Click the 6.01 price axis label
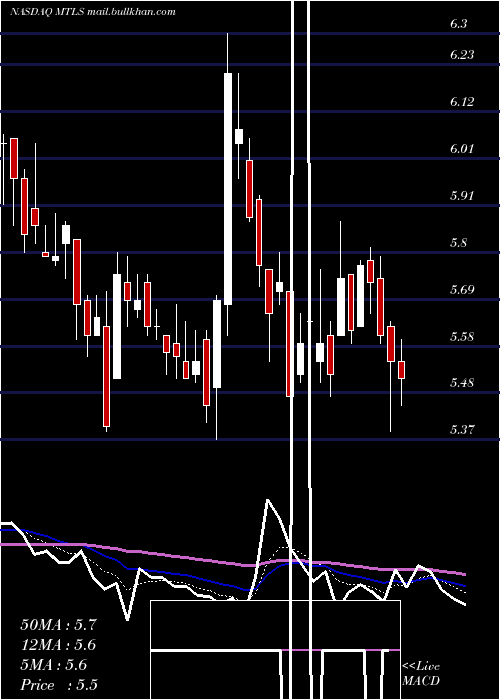This screenshot has width=500, height=700. click(462, 149)
